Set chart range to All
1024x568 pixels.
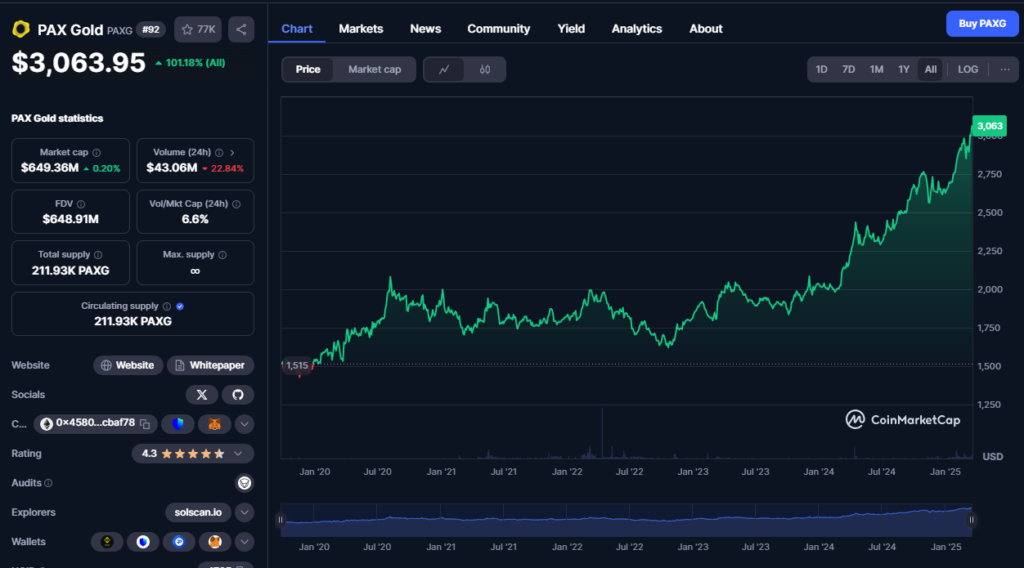point(931,69)
